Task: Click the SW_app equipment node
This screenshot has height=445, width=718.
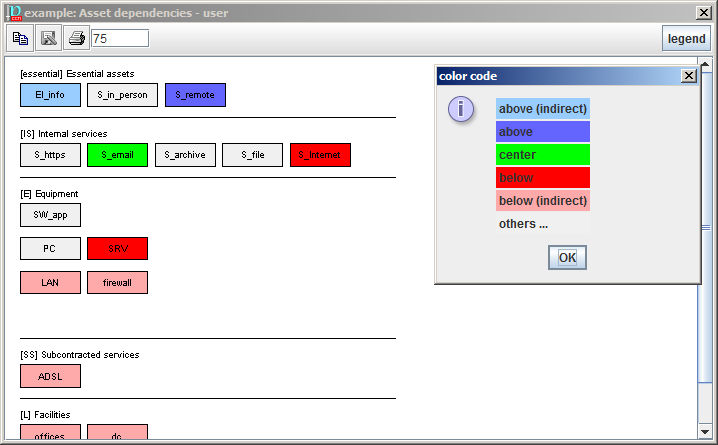Action: tap(50, 214)
